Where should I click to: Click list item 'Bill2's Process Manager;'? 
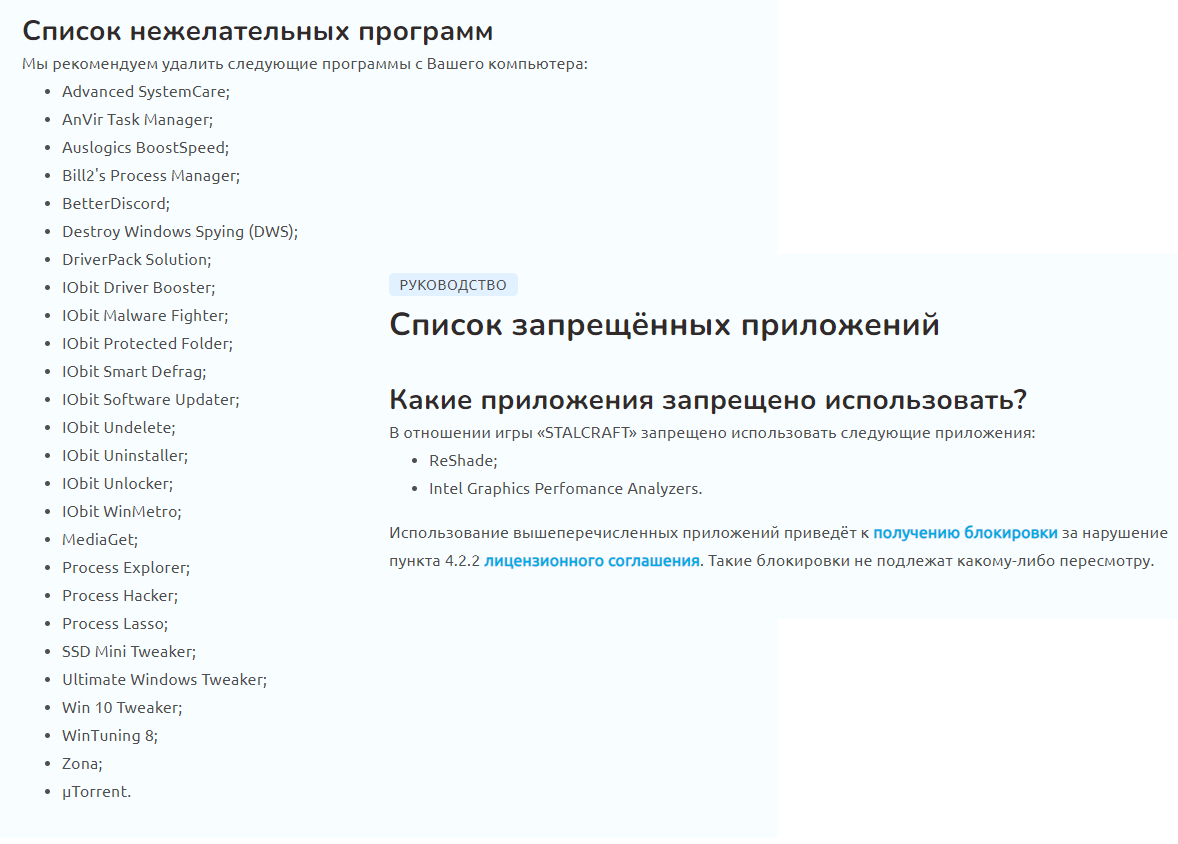click(x=151, y=176)
